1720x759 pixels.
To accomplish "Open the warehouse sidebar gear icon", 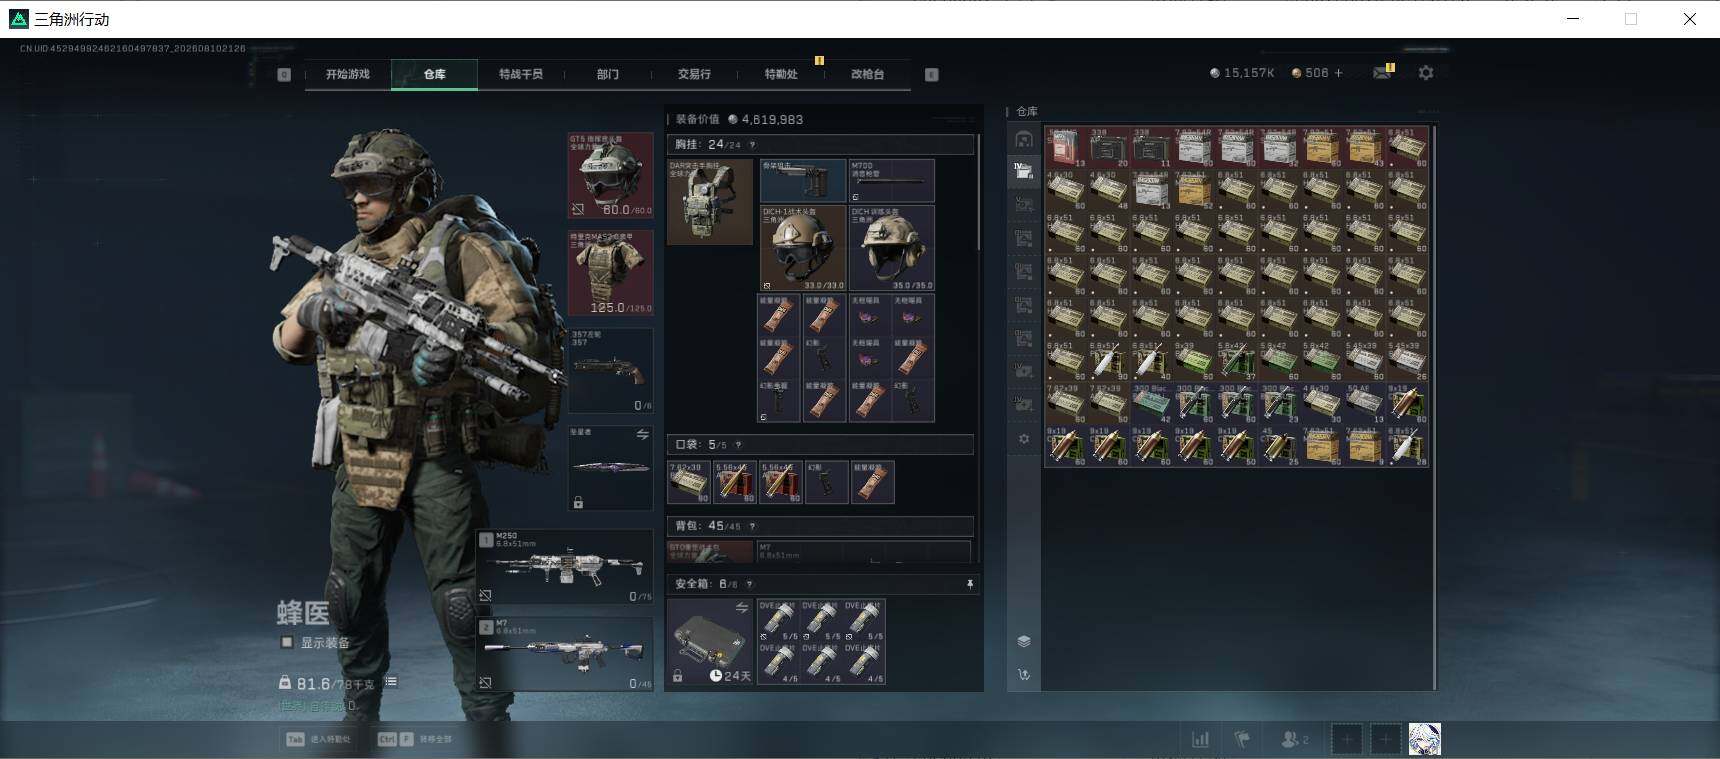I will (x=1024, y=439).
